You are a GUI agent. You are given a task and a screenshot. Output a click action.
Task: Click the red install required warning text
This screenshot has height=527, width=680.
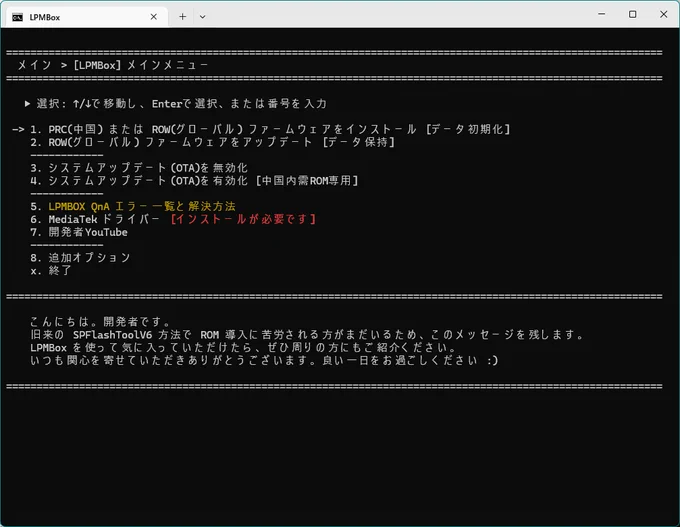(243, 219)
